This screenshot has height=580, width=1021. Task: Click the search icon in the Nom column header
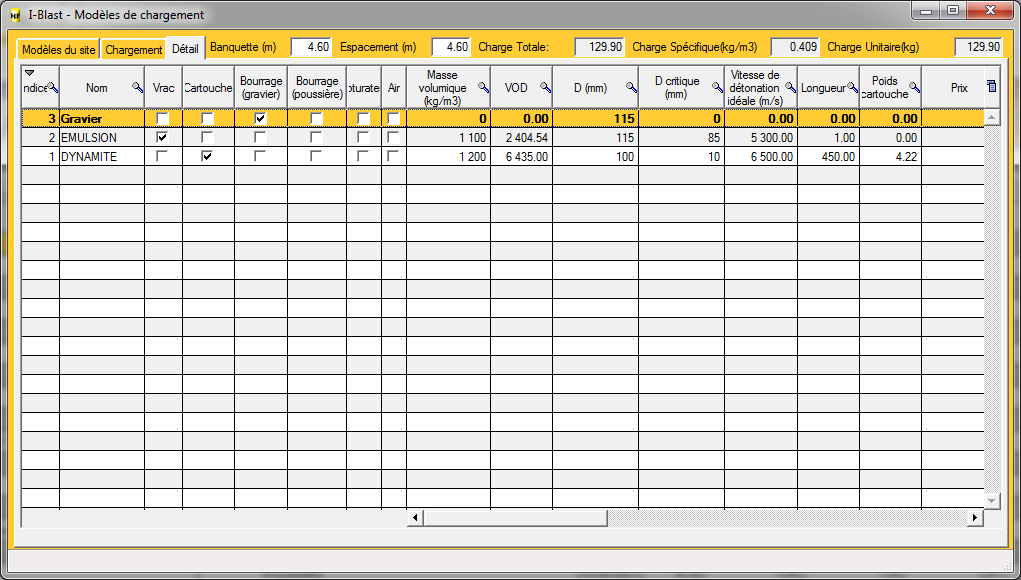click(138, 88)
